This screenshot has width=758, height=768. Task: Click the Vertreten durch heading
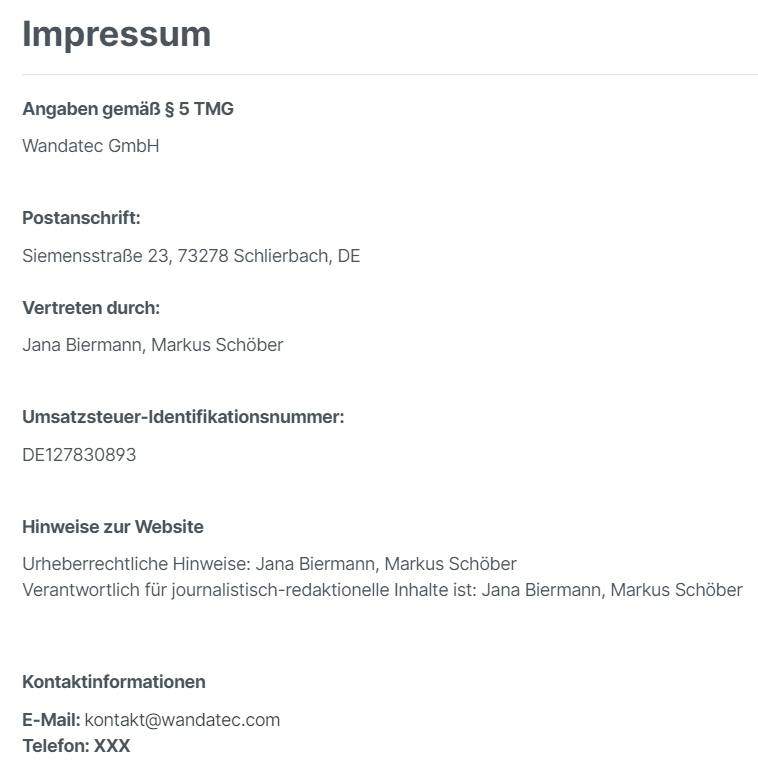pyautogui.click(x=91, y=308)
